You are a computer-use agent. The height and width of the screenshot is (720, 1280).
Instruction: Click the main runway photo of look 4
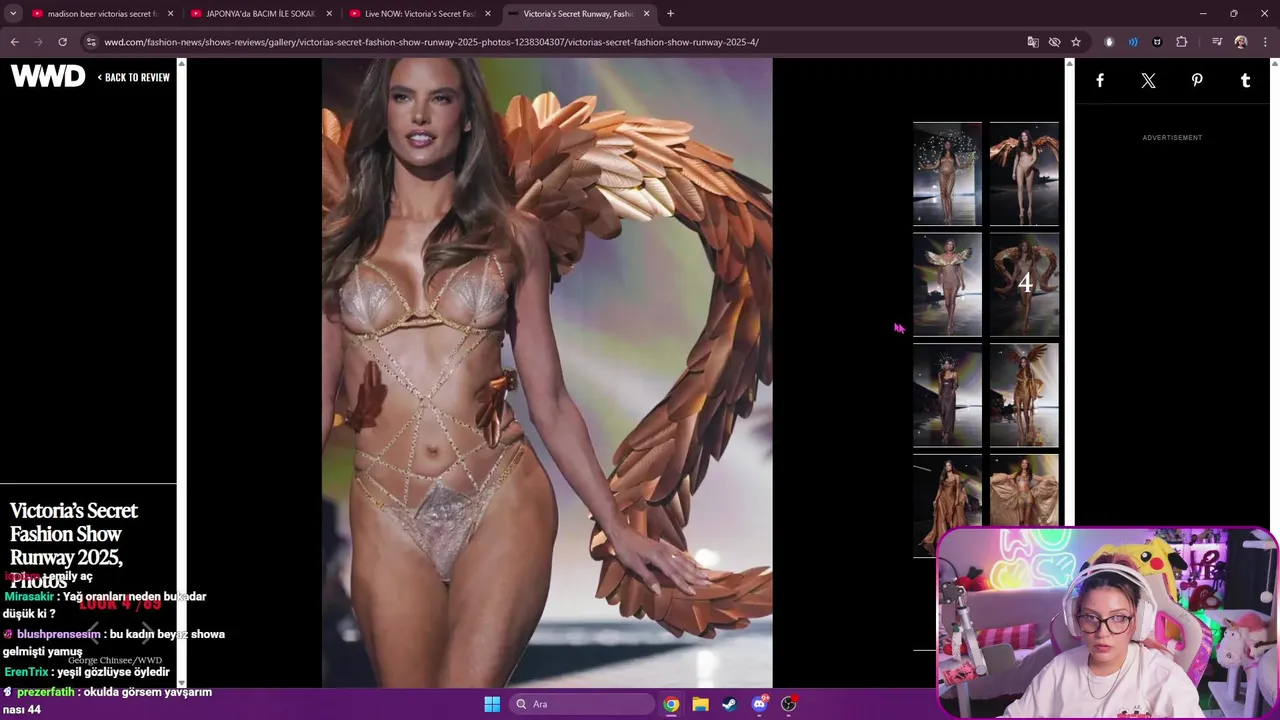tap(547, 373)
